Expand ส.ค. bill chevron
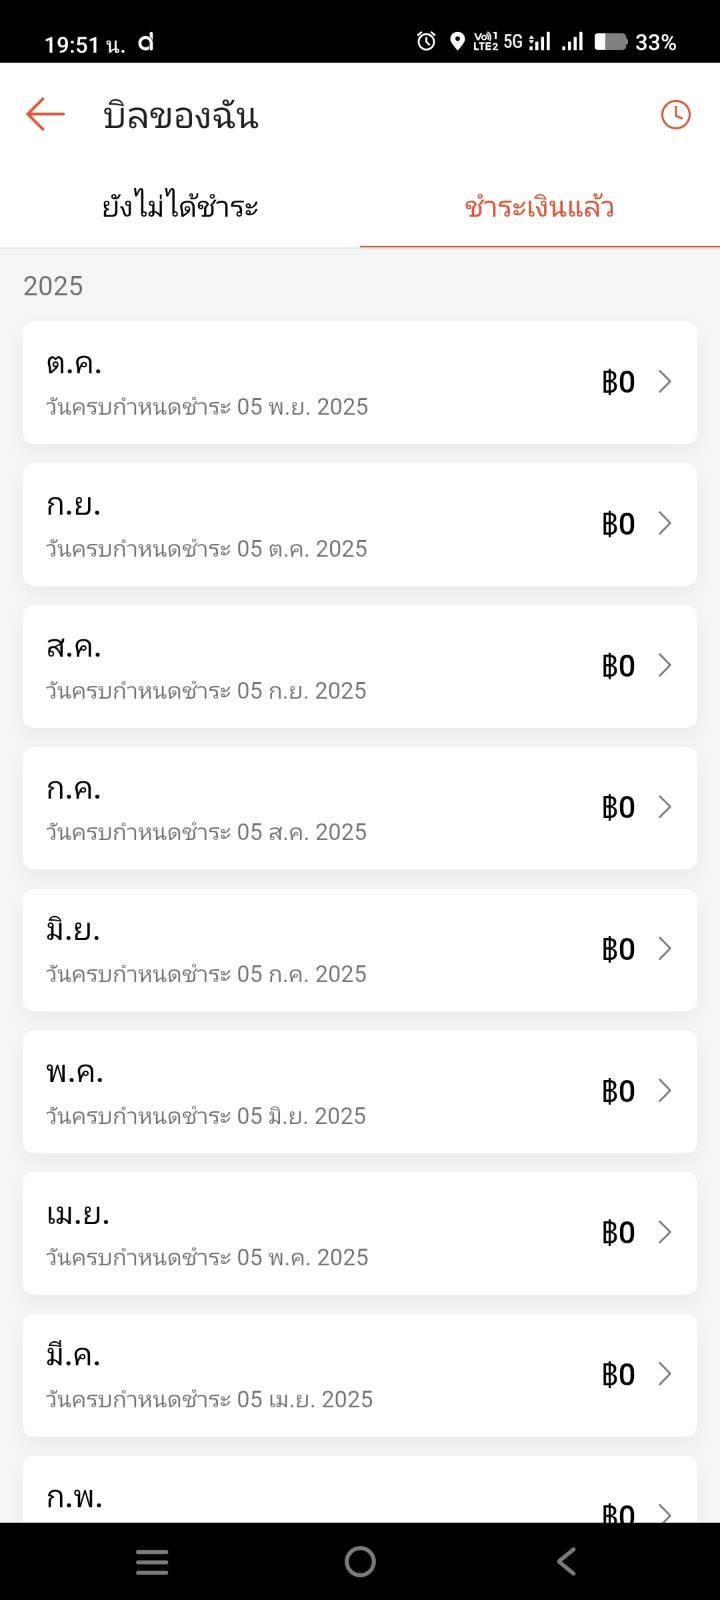Viewport: 720px width, 1600px height. (x=665, y=665)
